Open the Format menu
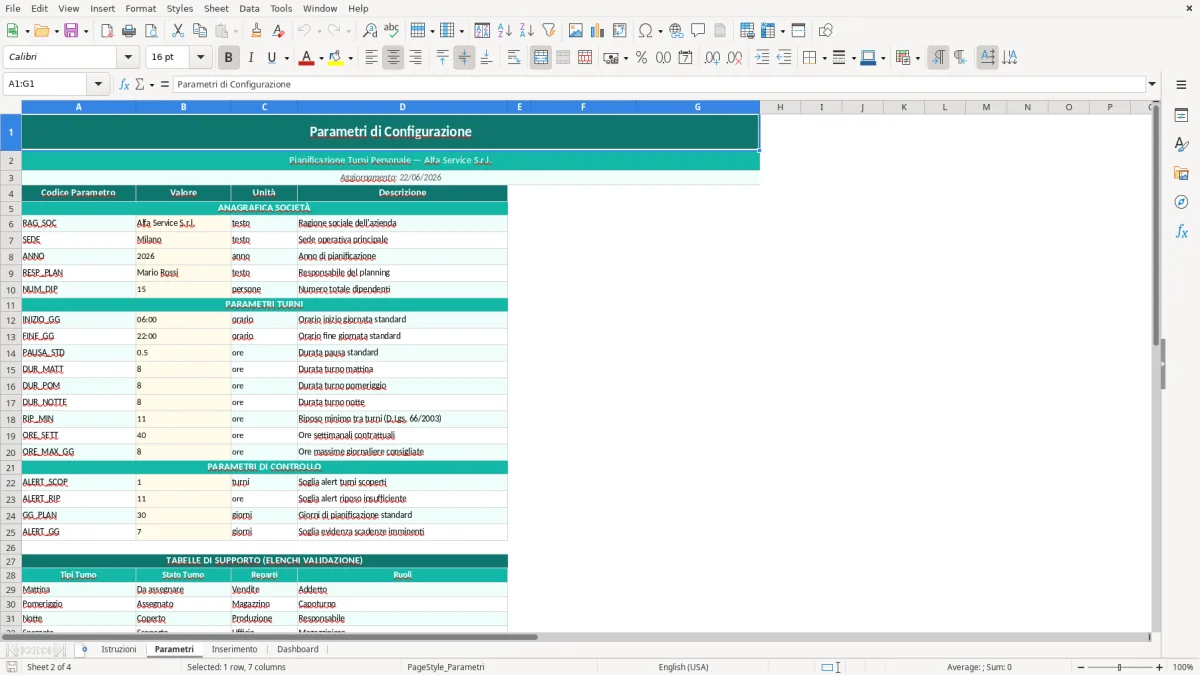Viewport: 1200px width, 675px height. (140, 8)
